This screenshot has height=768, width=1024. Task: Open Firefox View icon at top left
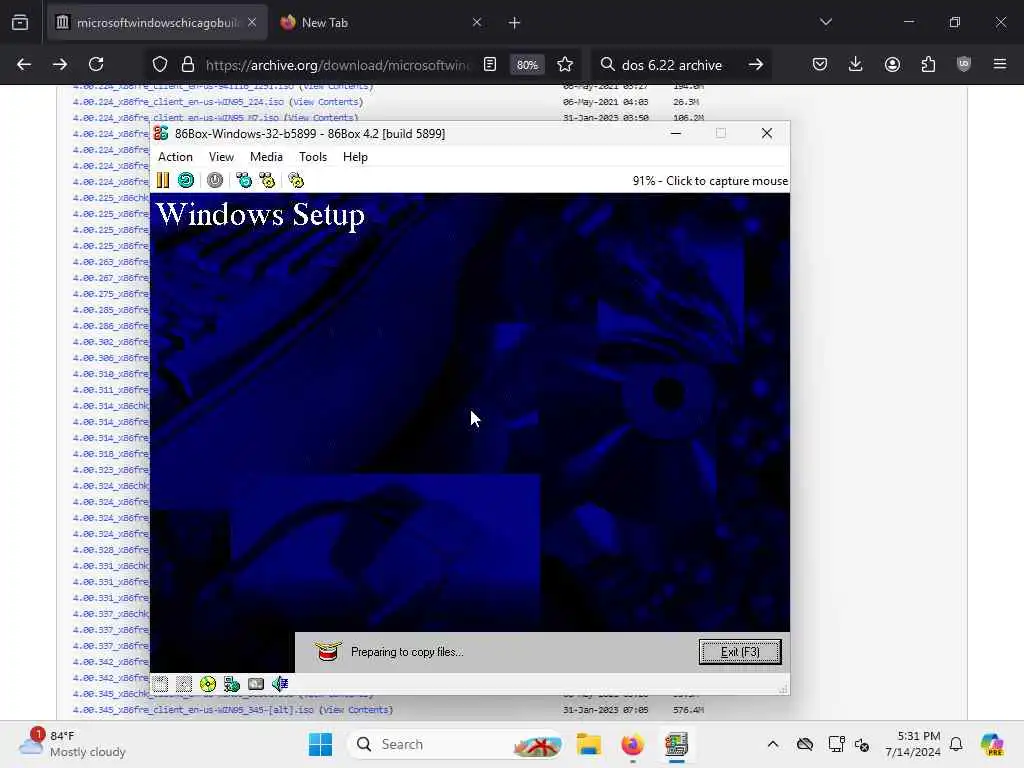point(20,23)
